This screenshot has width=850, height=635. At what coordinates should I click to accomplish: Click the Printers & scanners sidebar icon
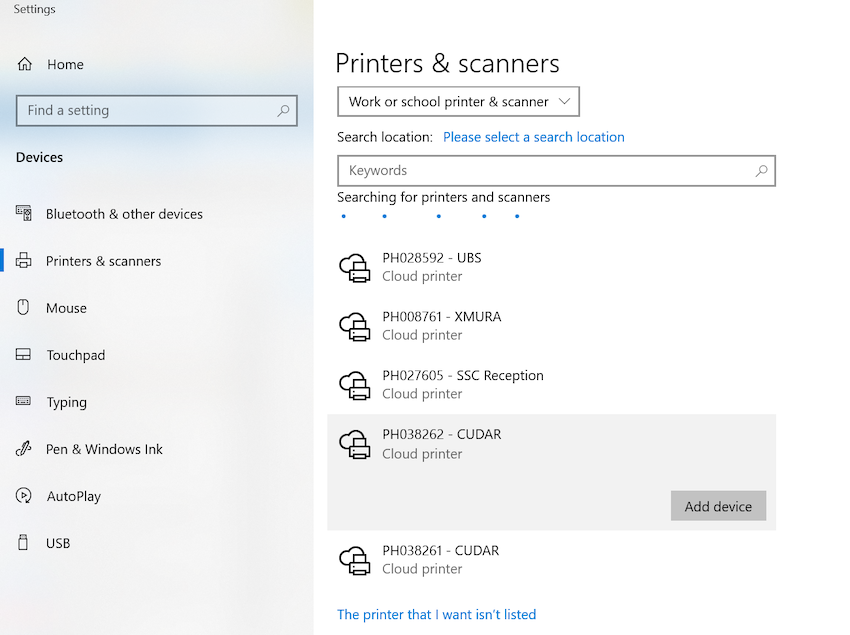click(x=23, y=260)
